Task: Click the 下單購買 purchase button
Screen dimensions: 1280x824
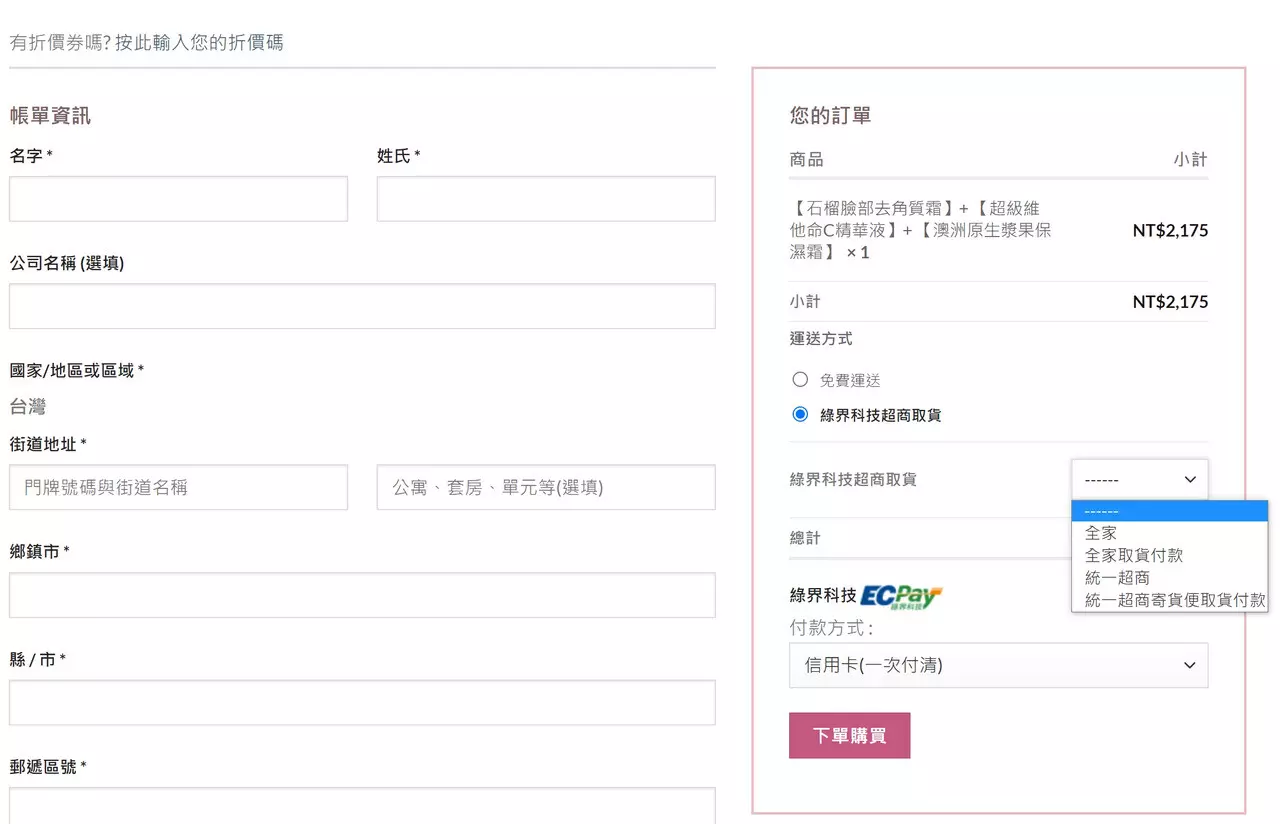Action: [849, 734]
